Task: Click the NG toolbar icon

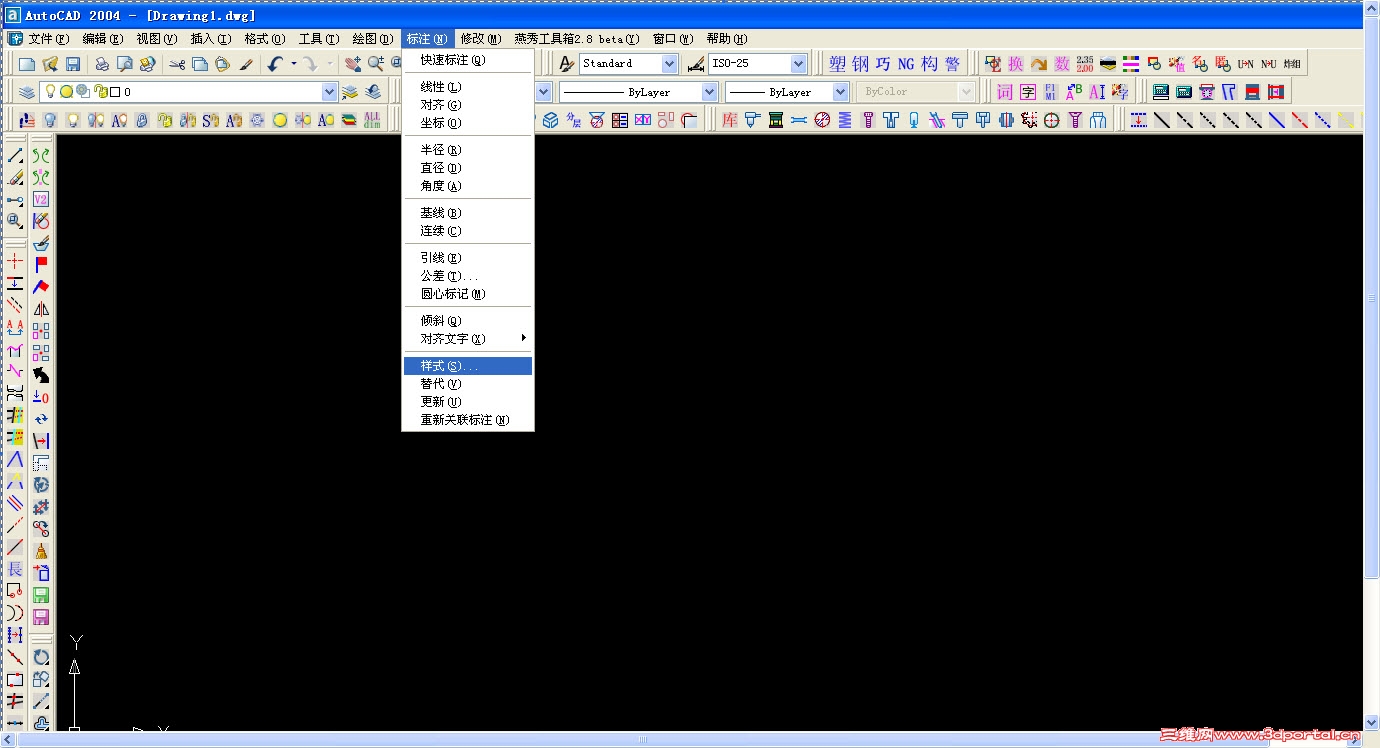Action: 906,64
